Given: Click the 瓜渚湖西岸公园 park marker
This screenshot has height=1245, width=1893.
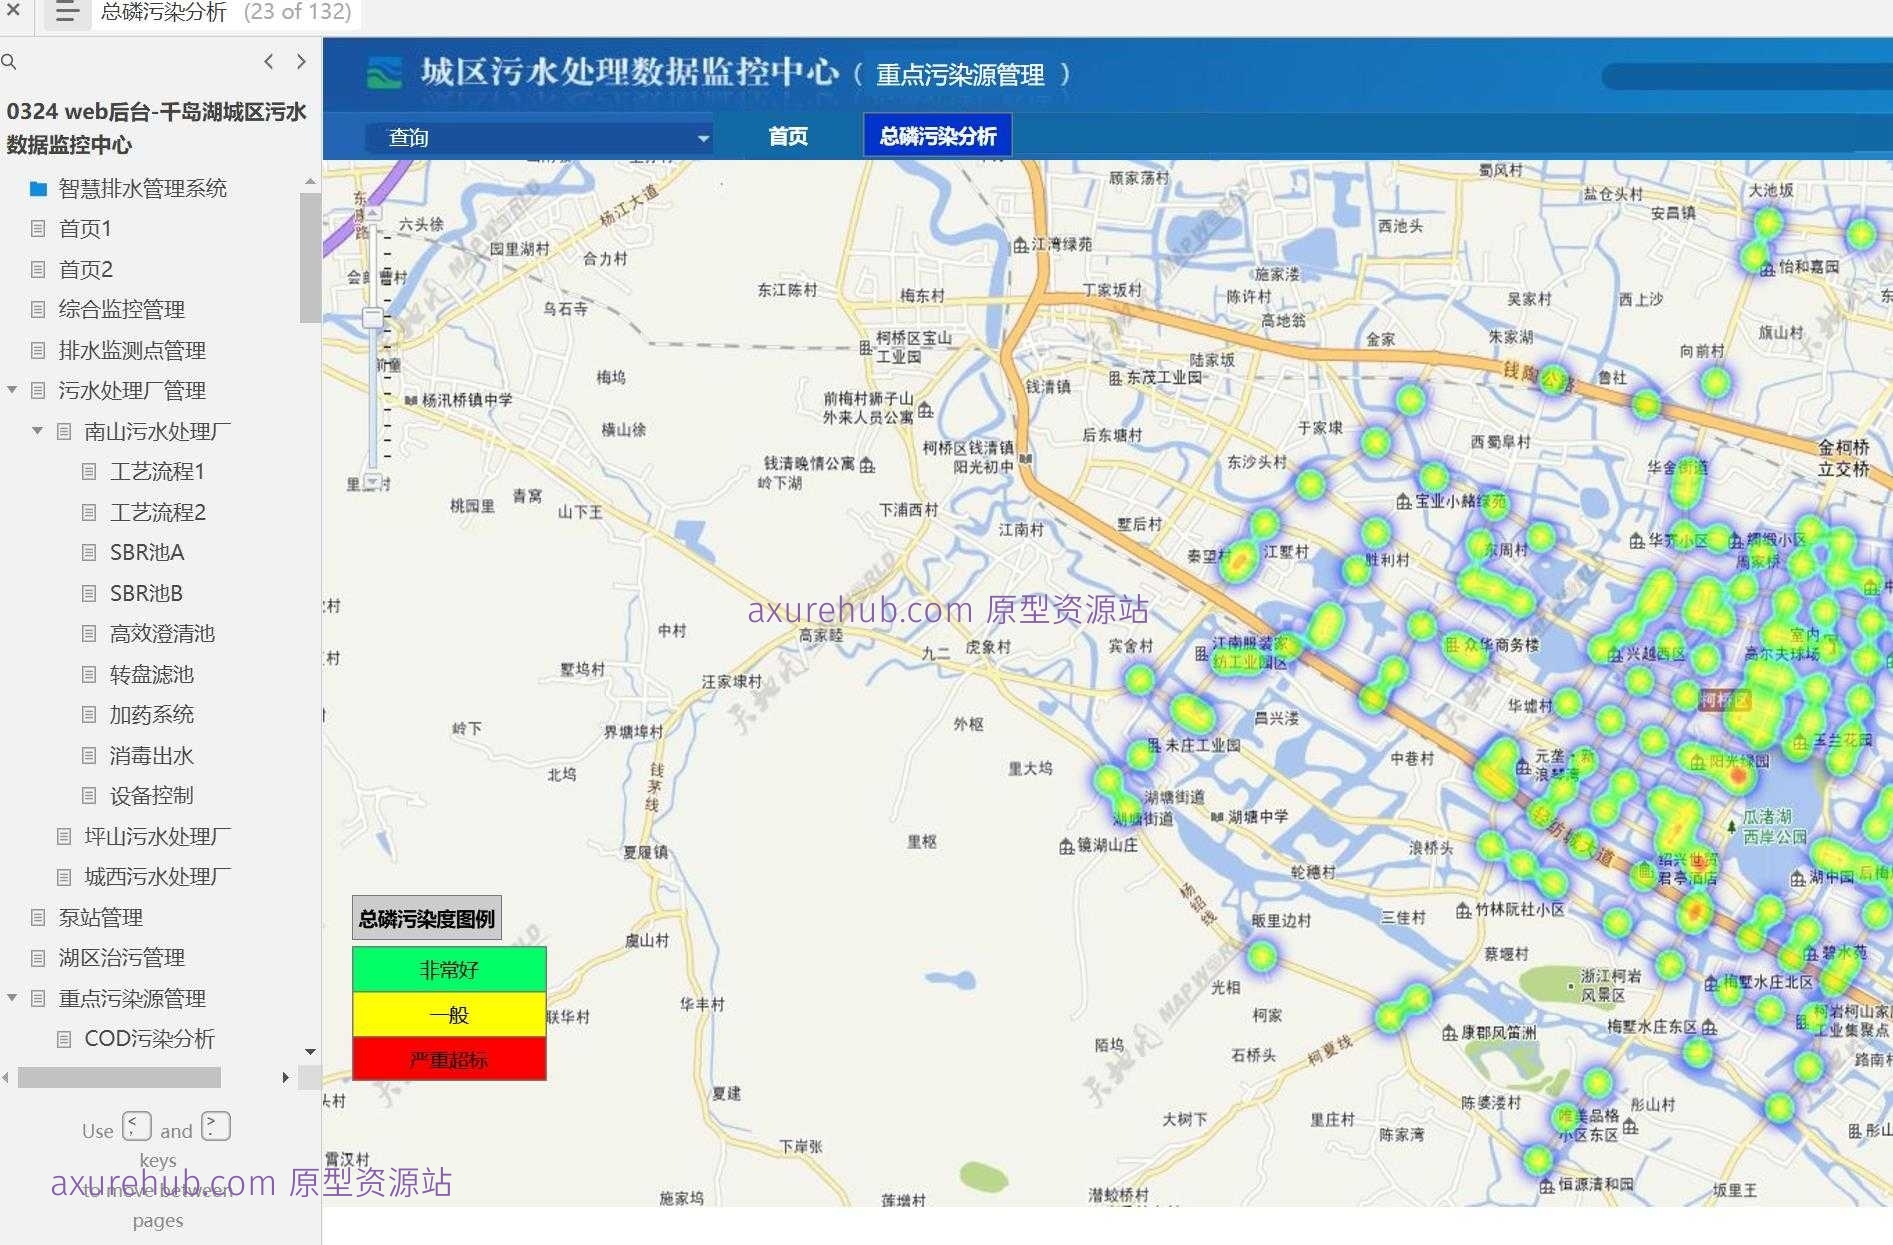Looking at the screenshot, I should 1732,826.
